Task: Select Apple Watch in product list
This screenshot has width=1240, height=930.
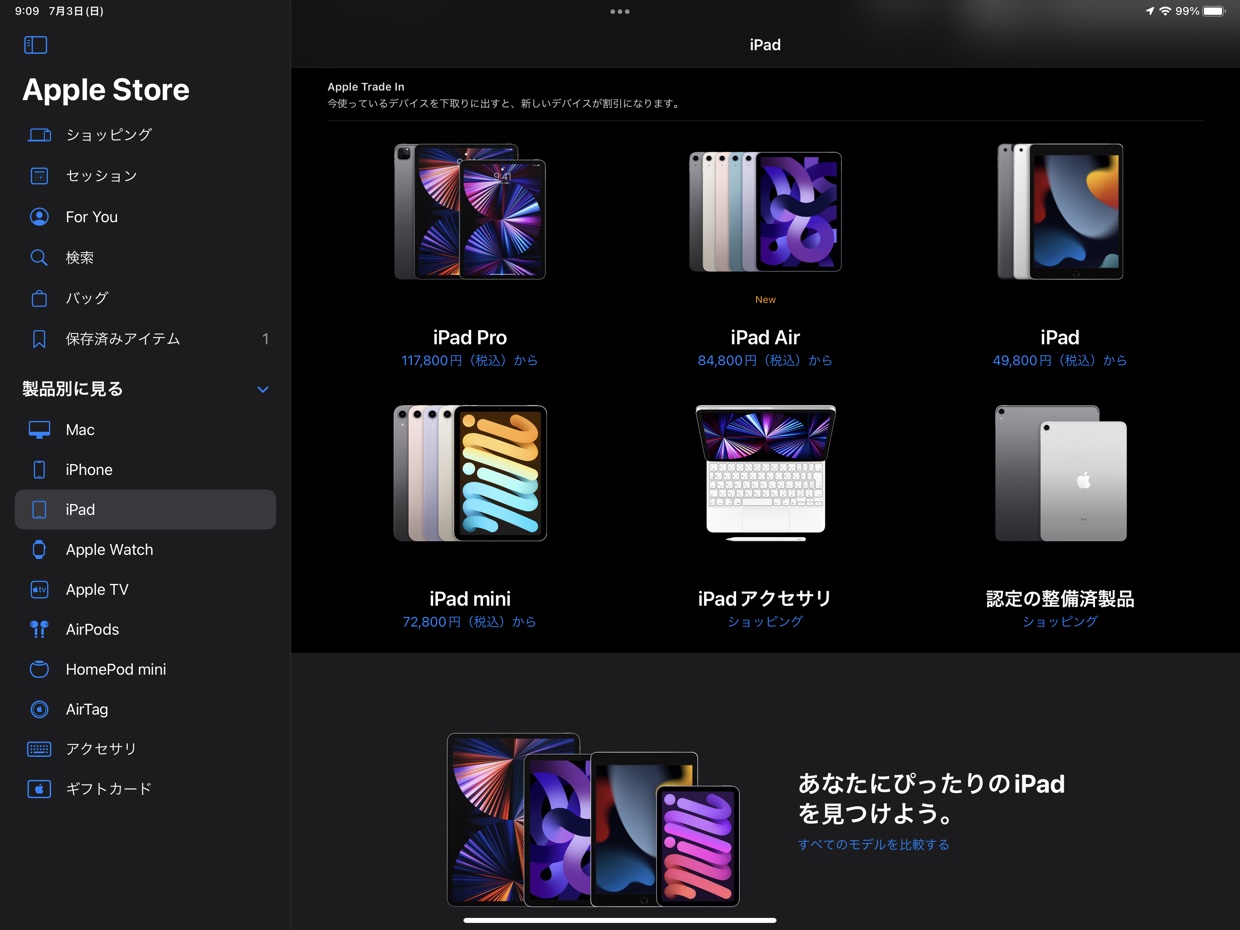Action: point(145,550)
